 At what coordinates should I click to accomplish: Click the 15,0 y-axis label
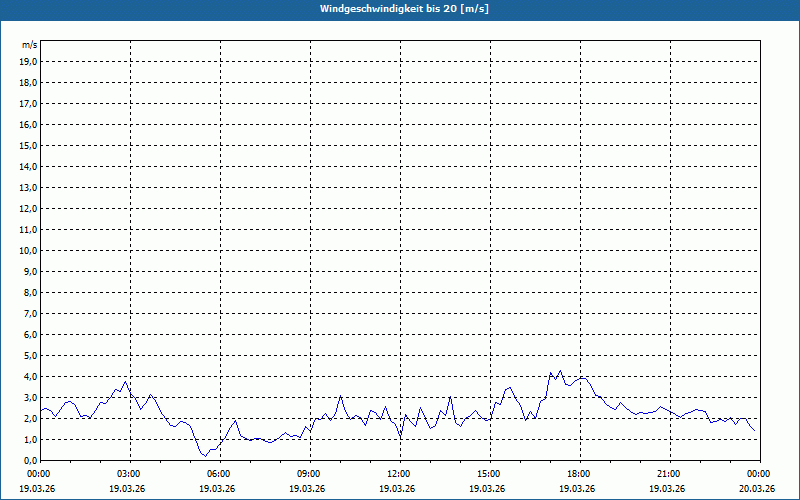28,145
